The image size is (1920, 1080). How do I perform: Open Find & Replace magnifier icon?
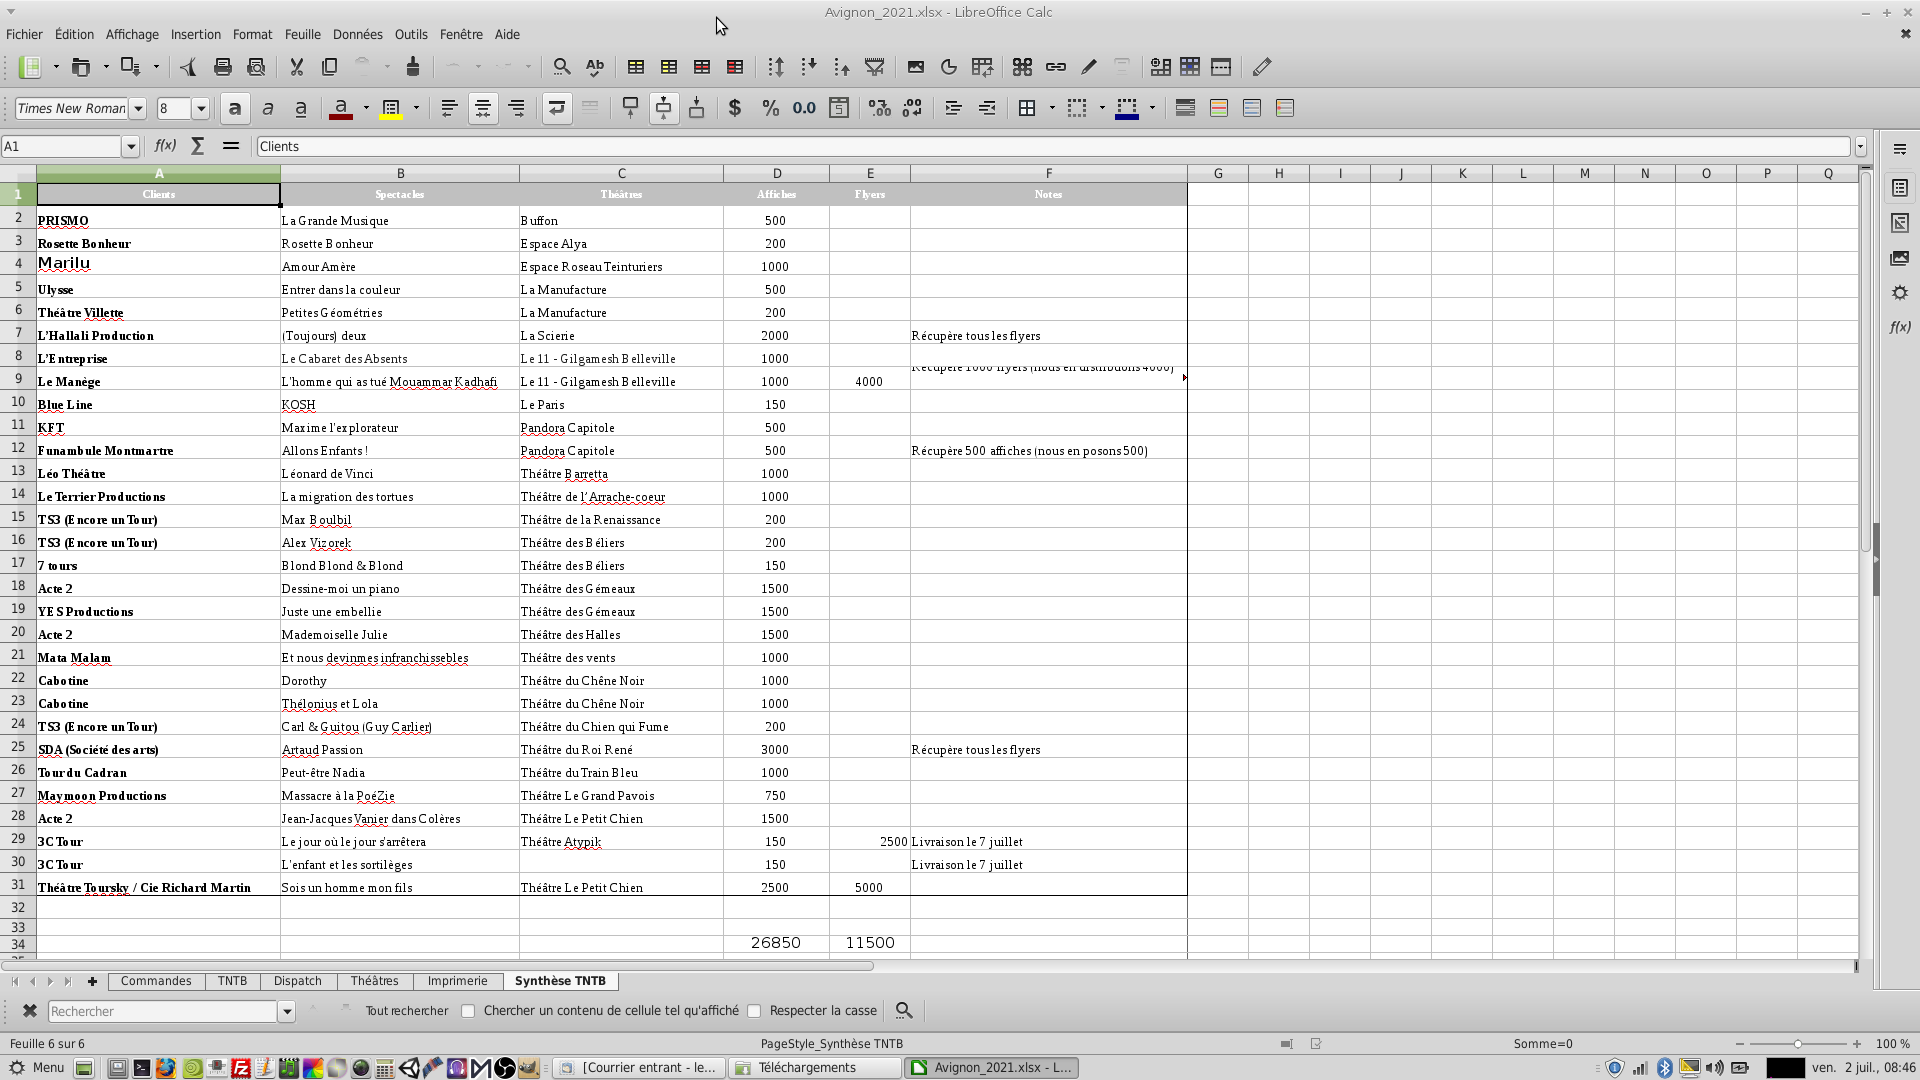click(x=562, y=67)
